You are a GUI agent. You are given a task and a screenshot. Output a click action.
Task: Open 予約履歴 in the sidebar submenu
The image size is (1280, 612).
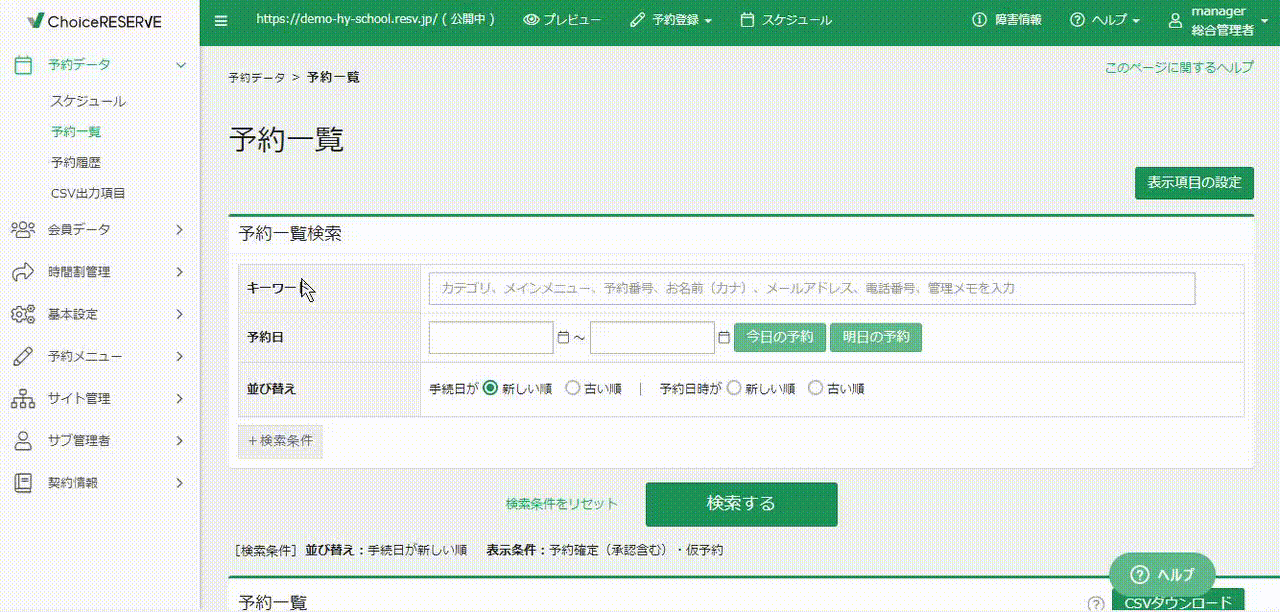point(76,162)
